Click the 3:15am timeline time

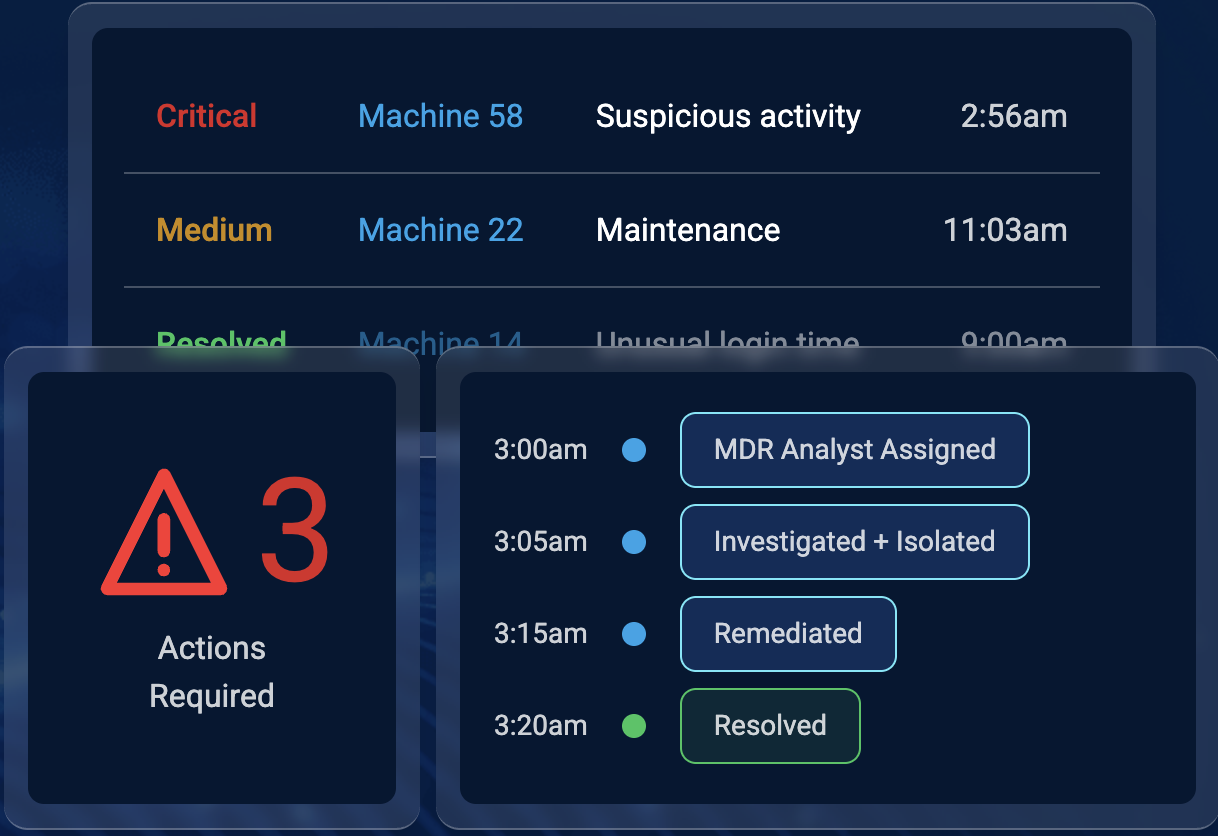coord(540,634)
